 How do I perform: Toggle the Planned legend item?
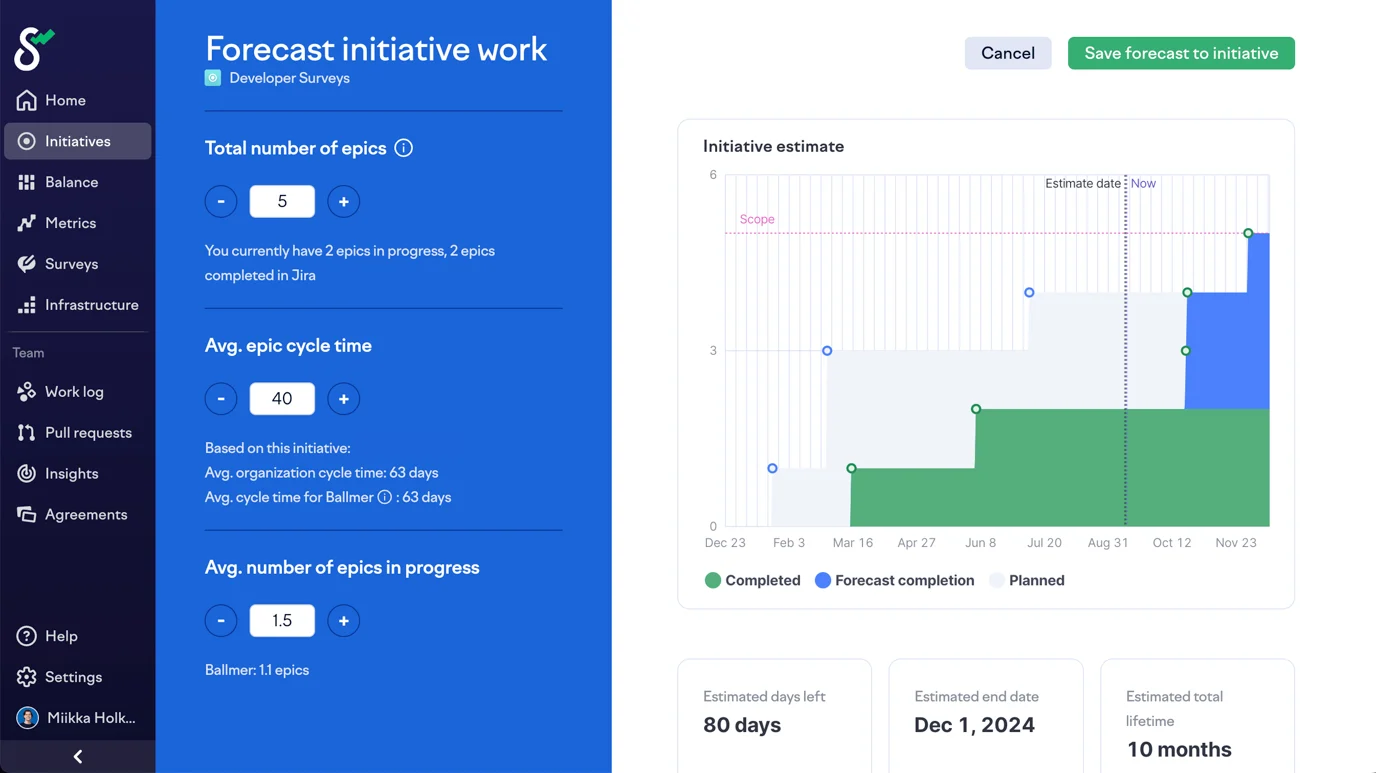tap(1026, 580)
